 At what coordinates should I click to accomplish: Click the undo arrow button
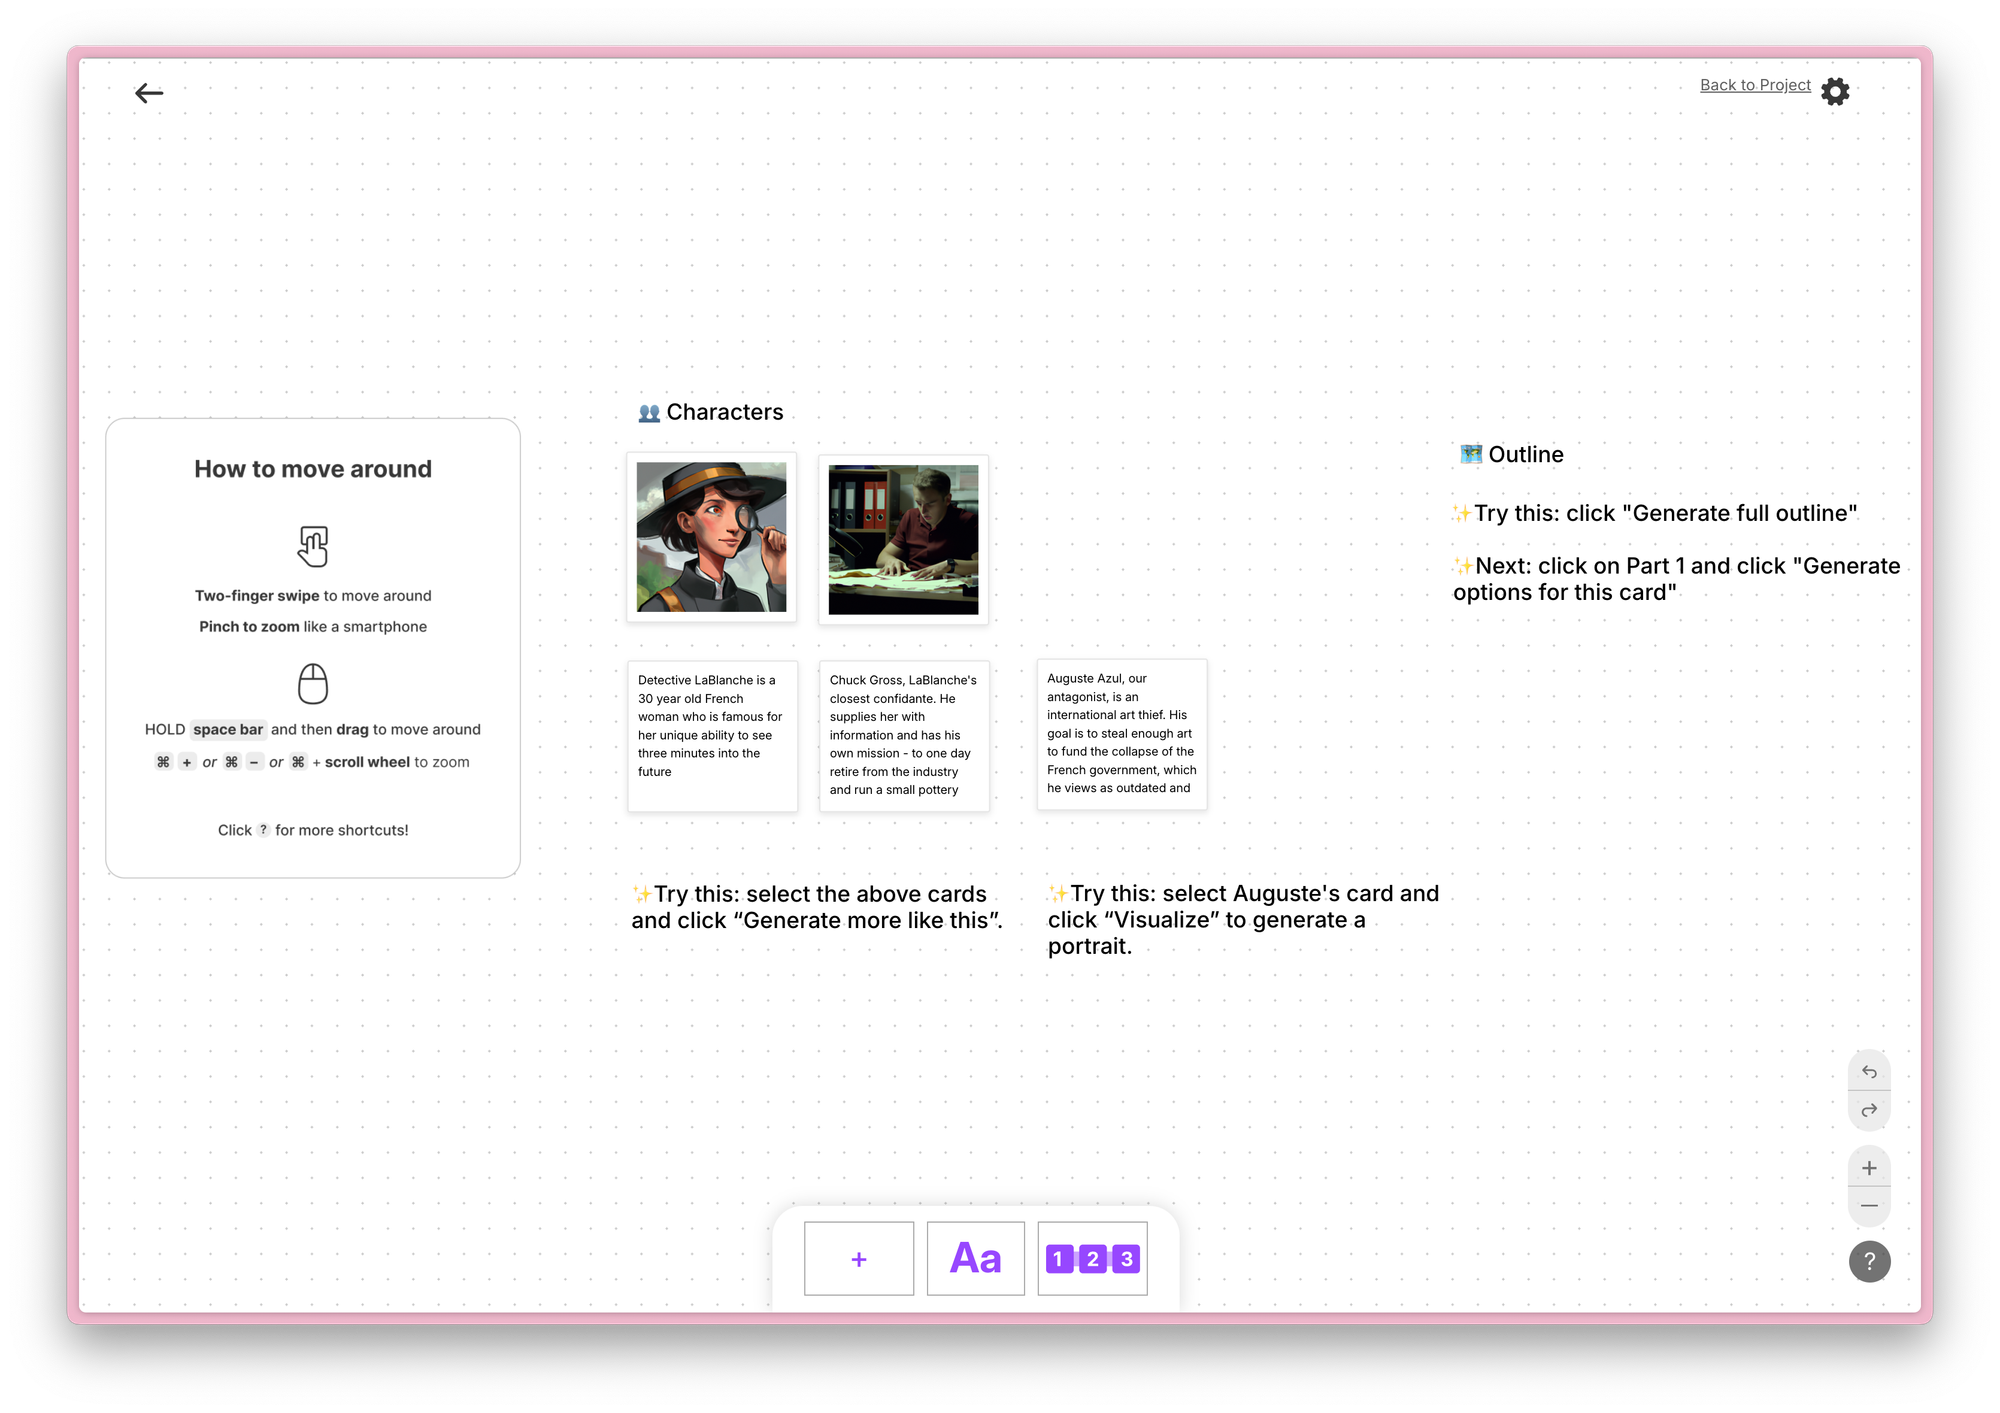[x=1869, y=1072]
